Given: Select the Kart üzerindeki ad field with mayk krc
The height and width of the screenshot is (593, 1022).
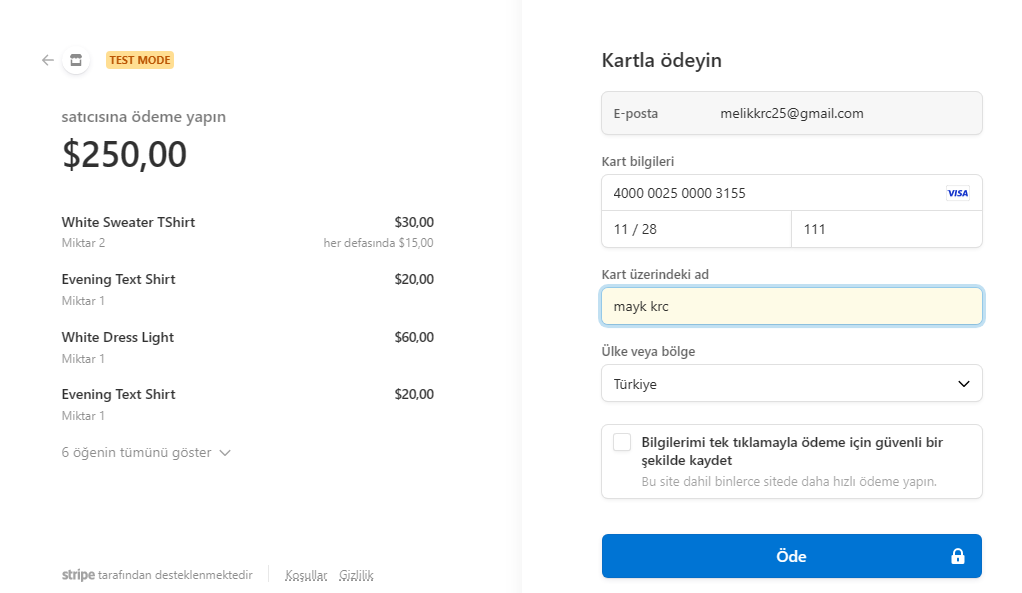Looking at the screenshot, I should click(x=791, y=306).
